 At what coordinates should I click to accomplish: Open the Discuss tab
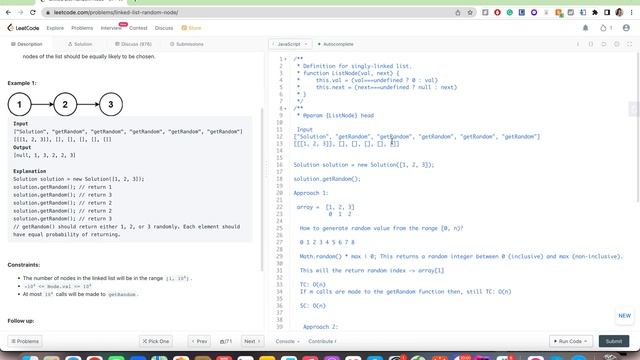tap(133, 44)
